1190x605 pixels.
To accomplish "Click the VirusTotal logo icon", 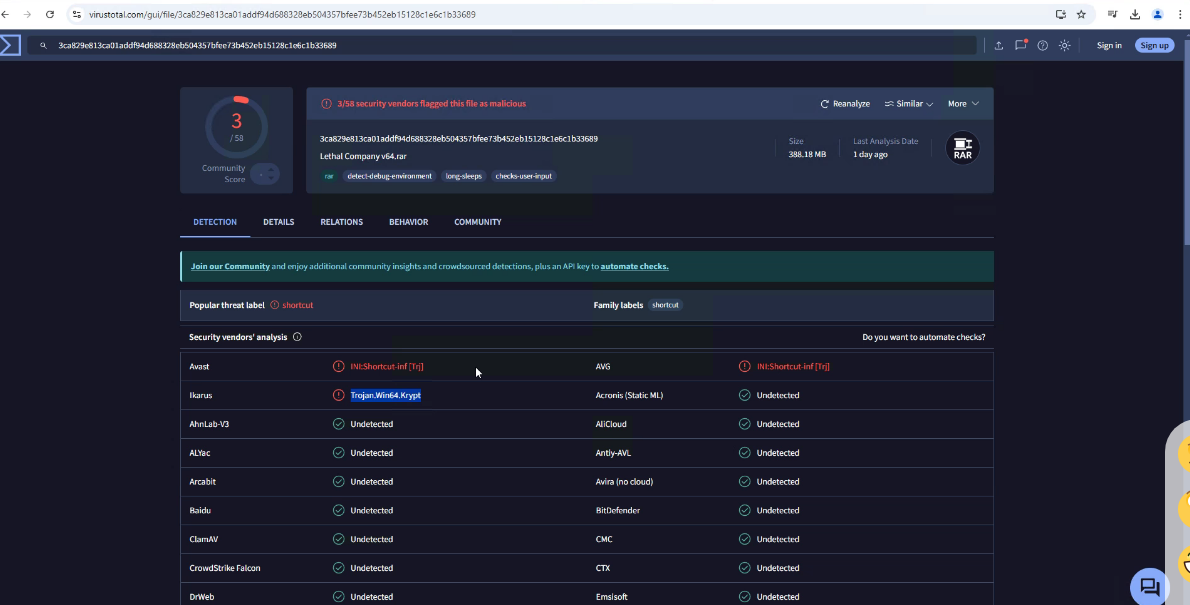I will coord(10,45).
